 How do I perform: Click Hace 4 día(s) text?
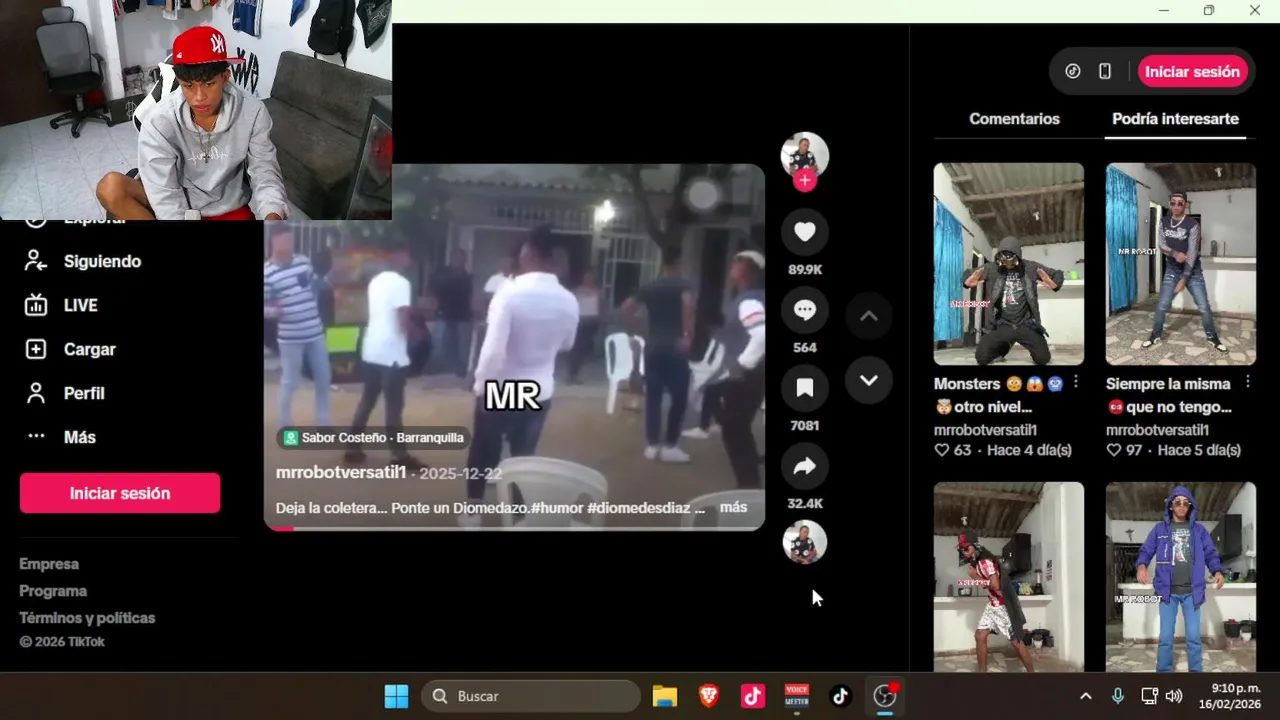(1029, 451)
